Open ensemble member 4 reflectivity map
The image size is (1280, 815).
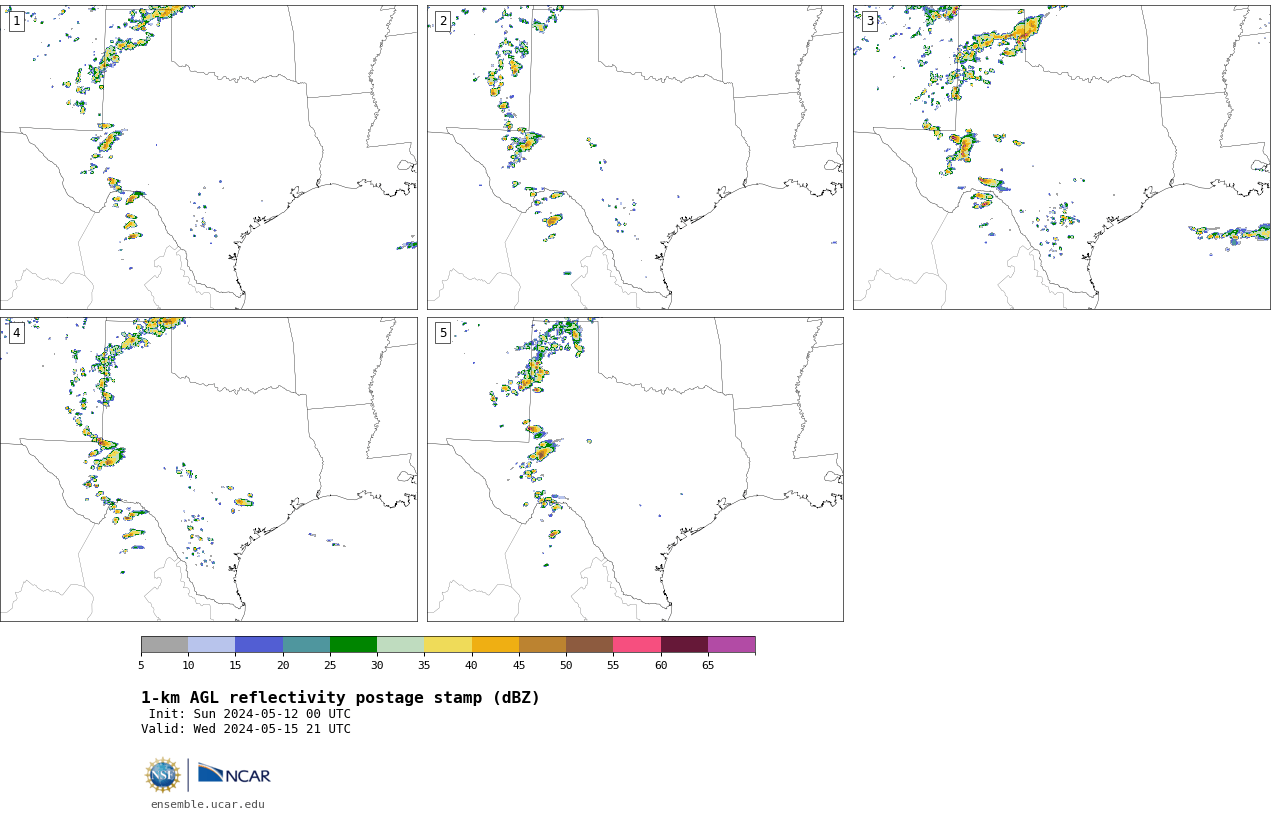208,469
